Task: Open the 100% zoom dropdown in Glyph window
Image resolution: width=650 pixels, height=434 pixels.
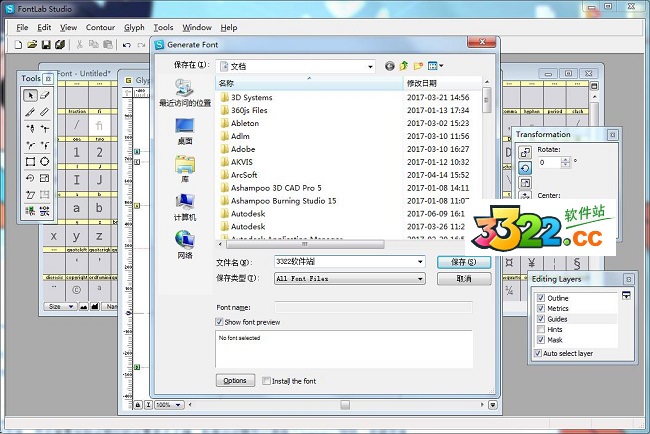Action: [x=178, y=405]
